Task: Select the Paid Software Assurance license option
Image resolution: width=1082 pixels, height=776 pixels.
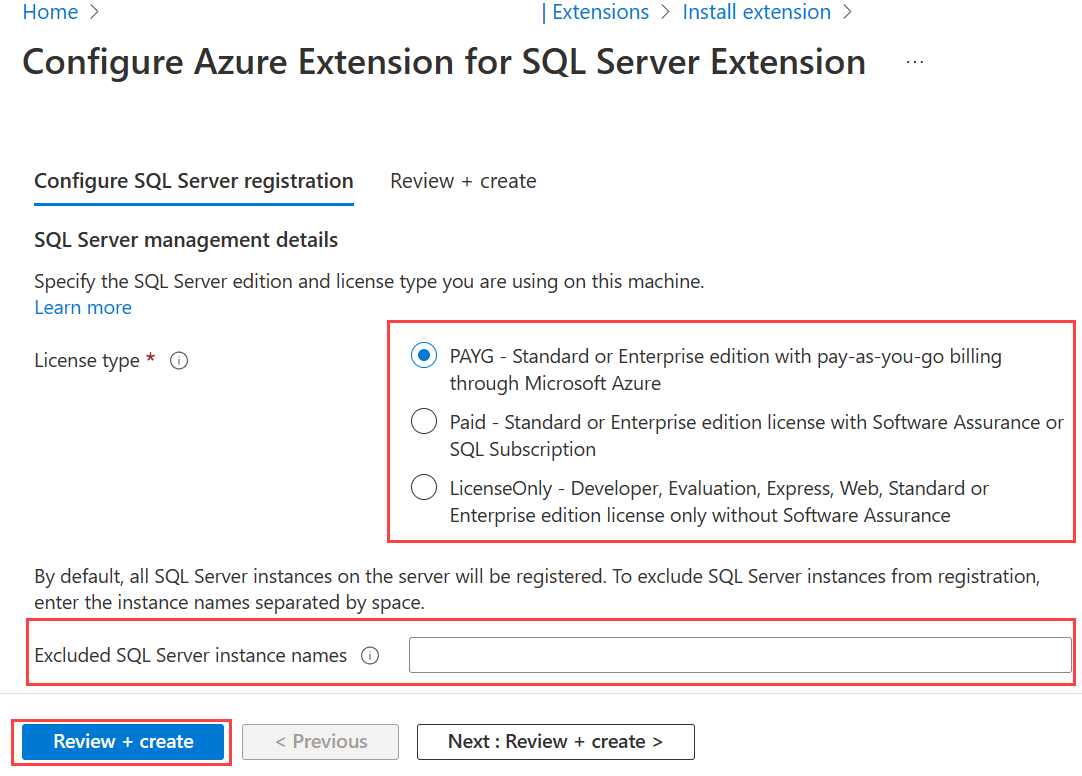Action: point(423,421)
